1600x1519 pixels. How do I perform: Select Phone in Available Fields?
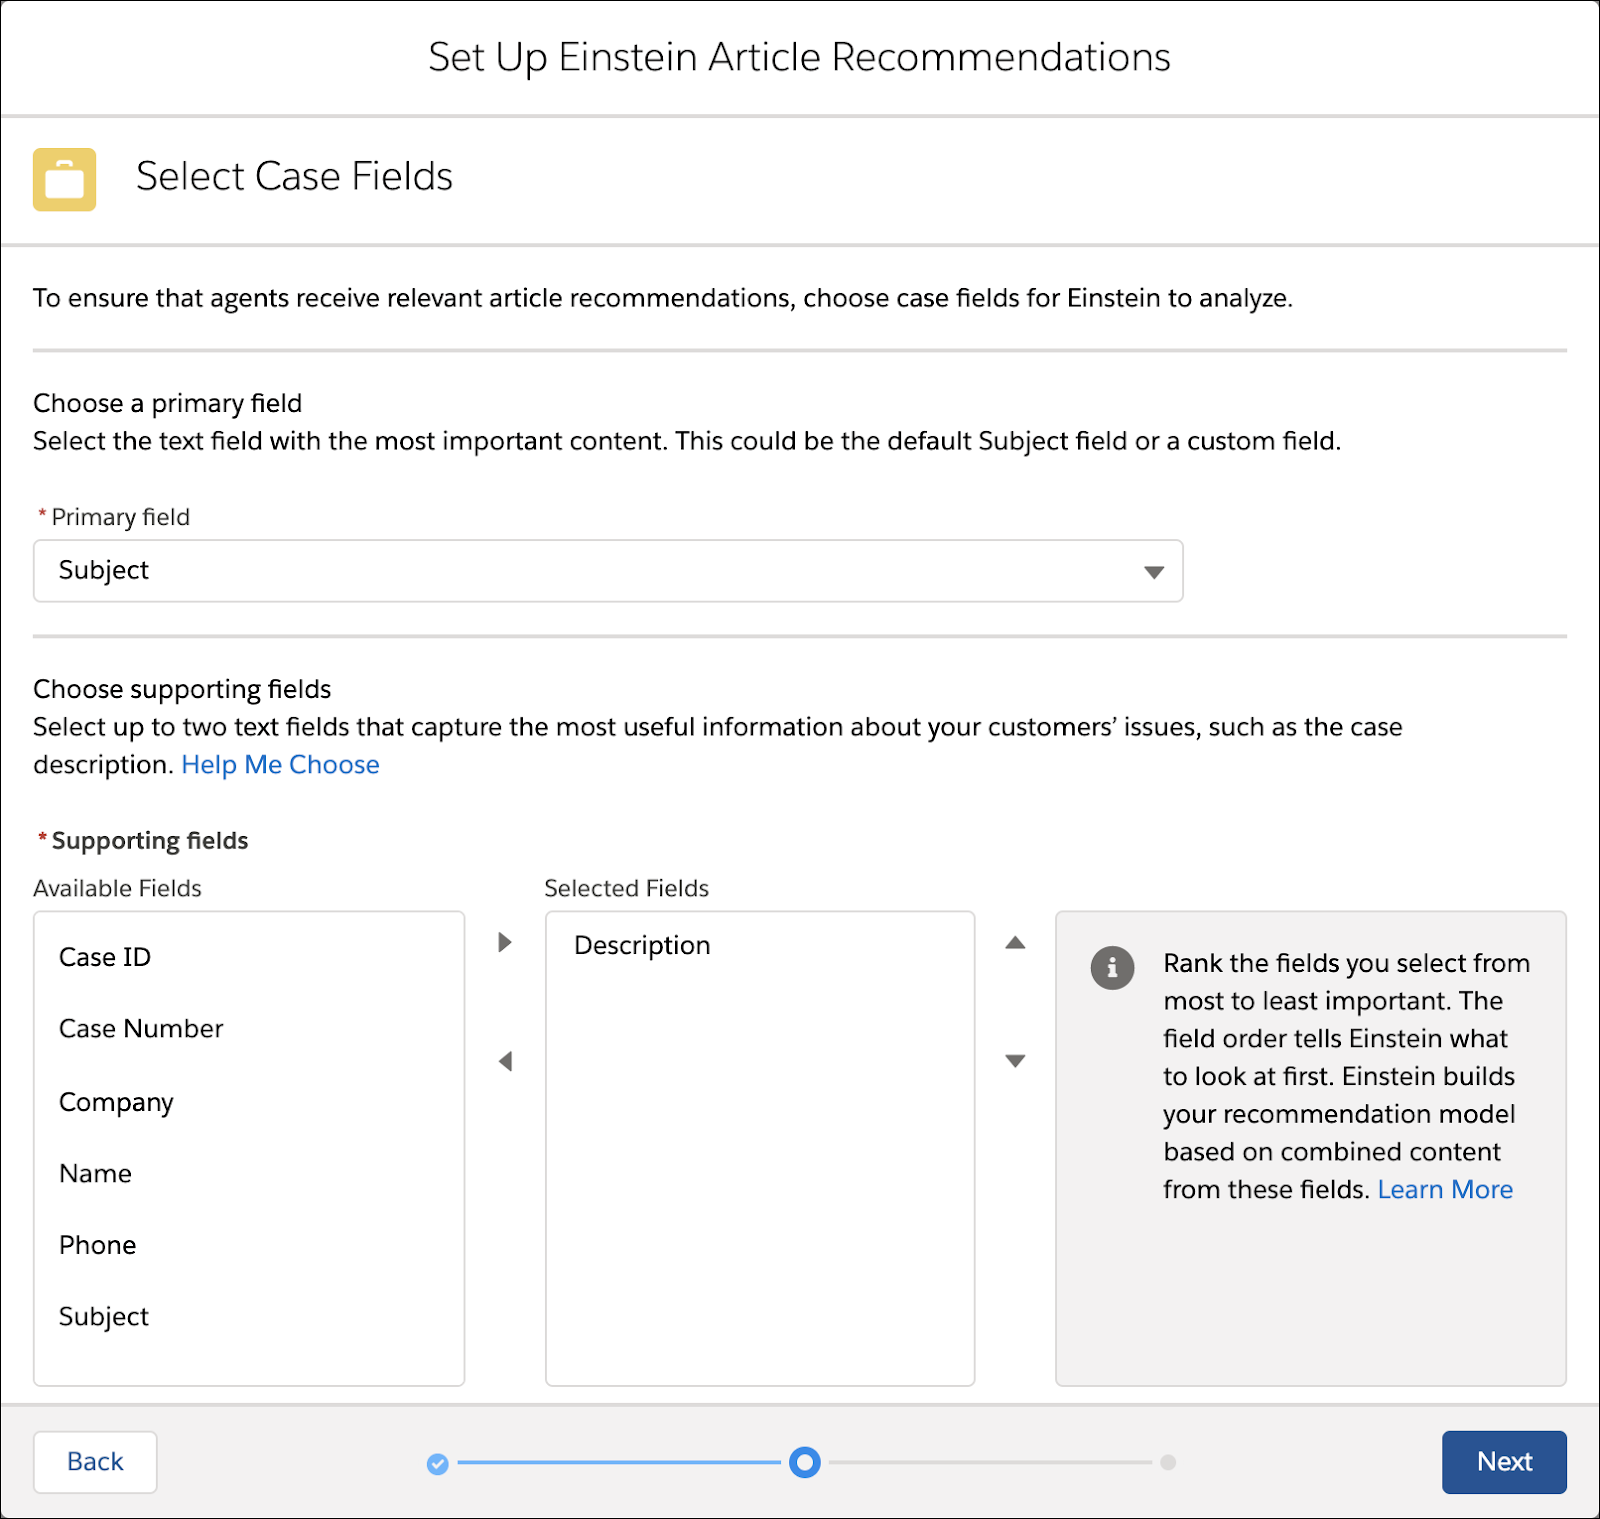coord(97,1245)
